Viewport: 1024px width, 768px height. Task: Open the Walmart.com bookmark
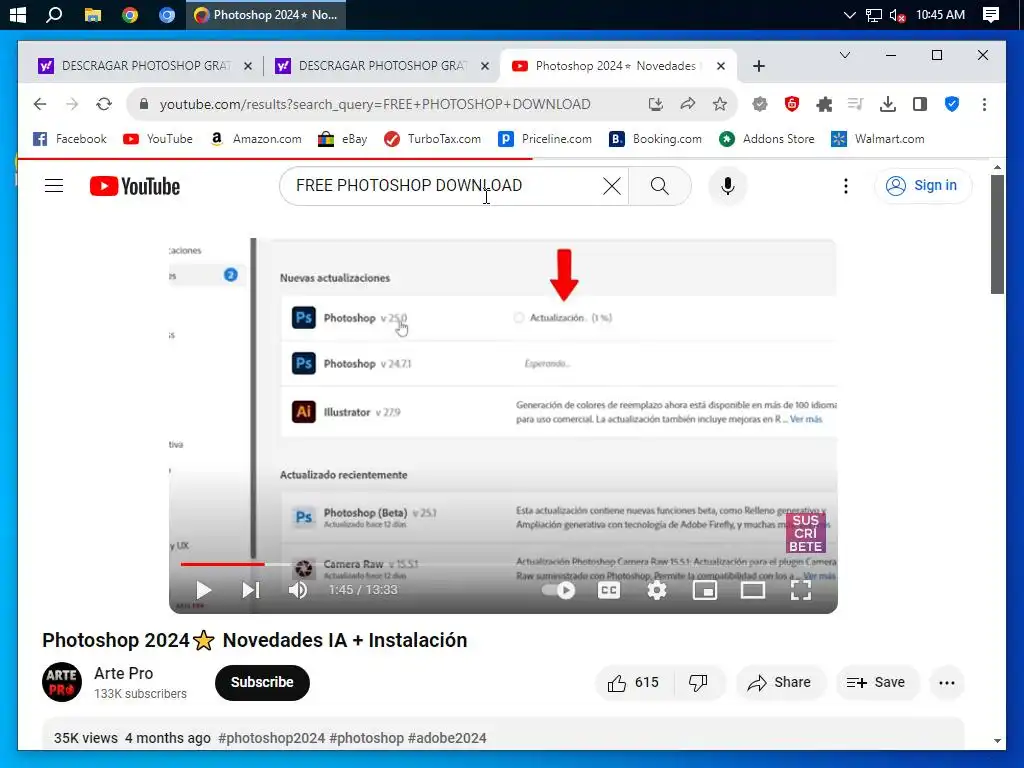click(x=878, y=138)
